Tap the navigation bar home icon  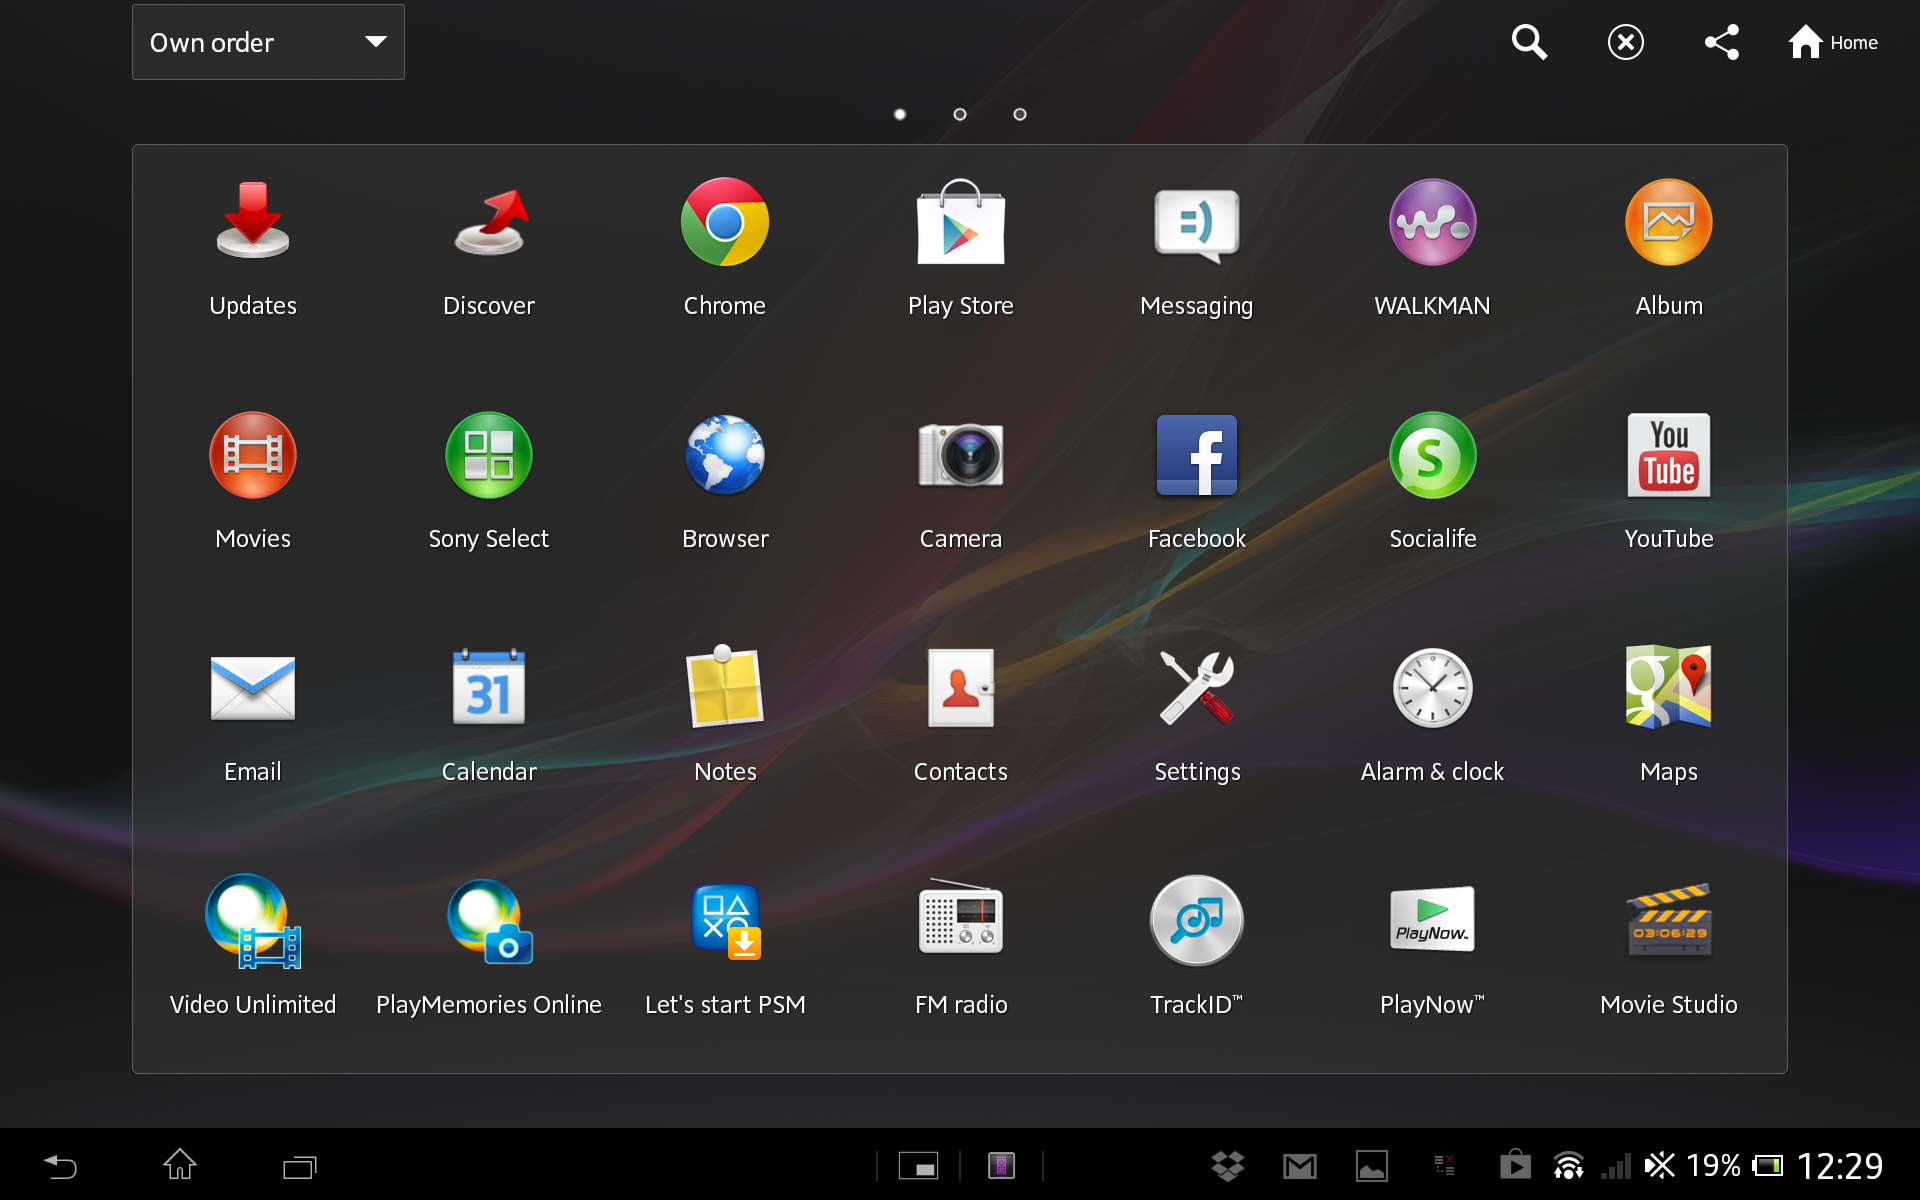click(180, 1165)
